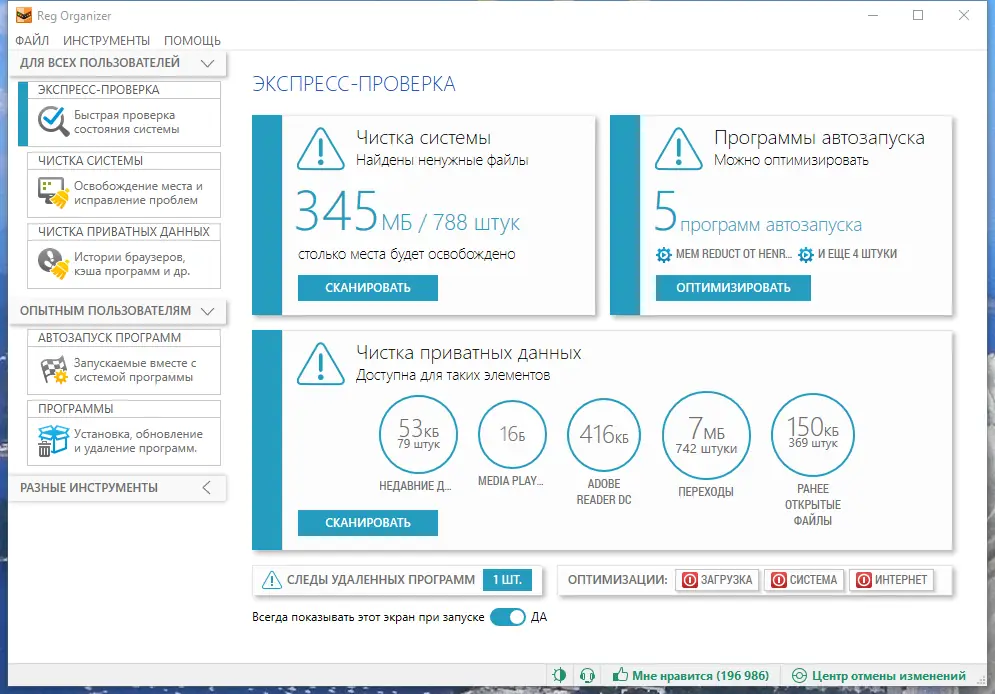Click the headset support icon in status bar
Screen dimensions: 995x694
(x=588, y=676)
